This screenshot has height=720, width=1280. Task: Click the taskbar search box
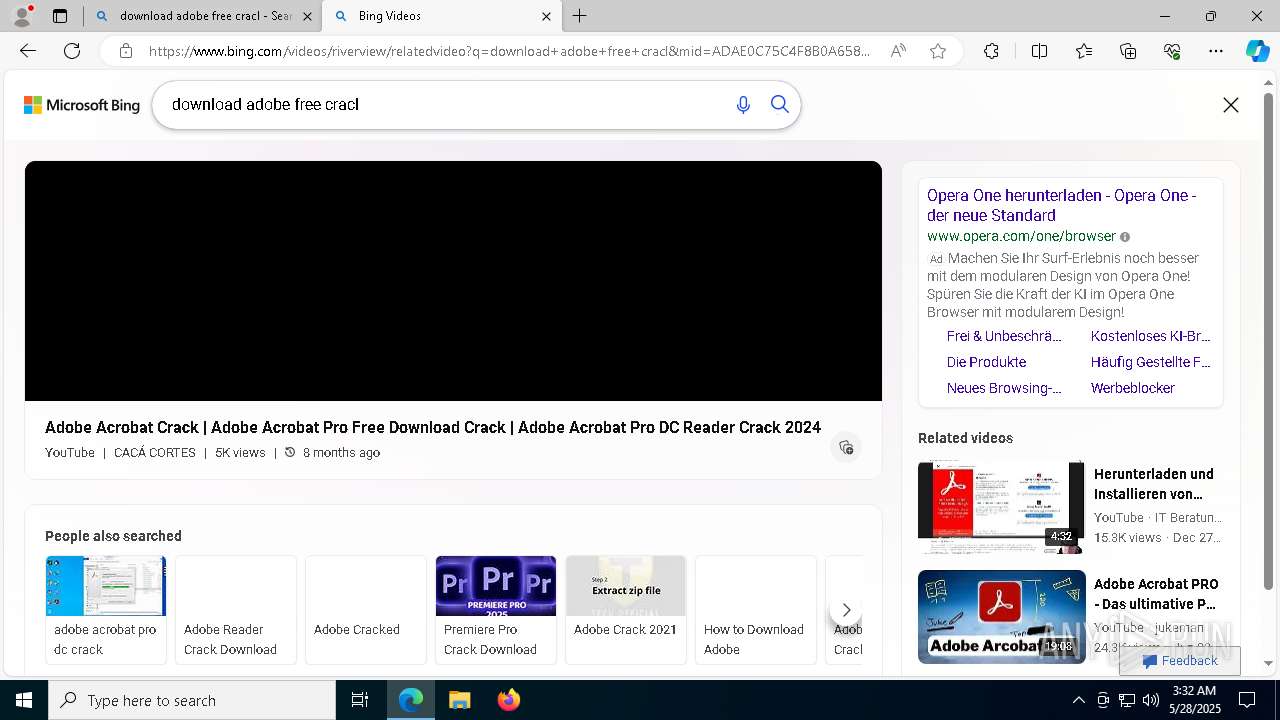192,700
